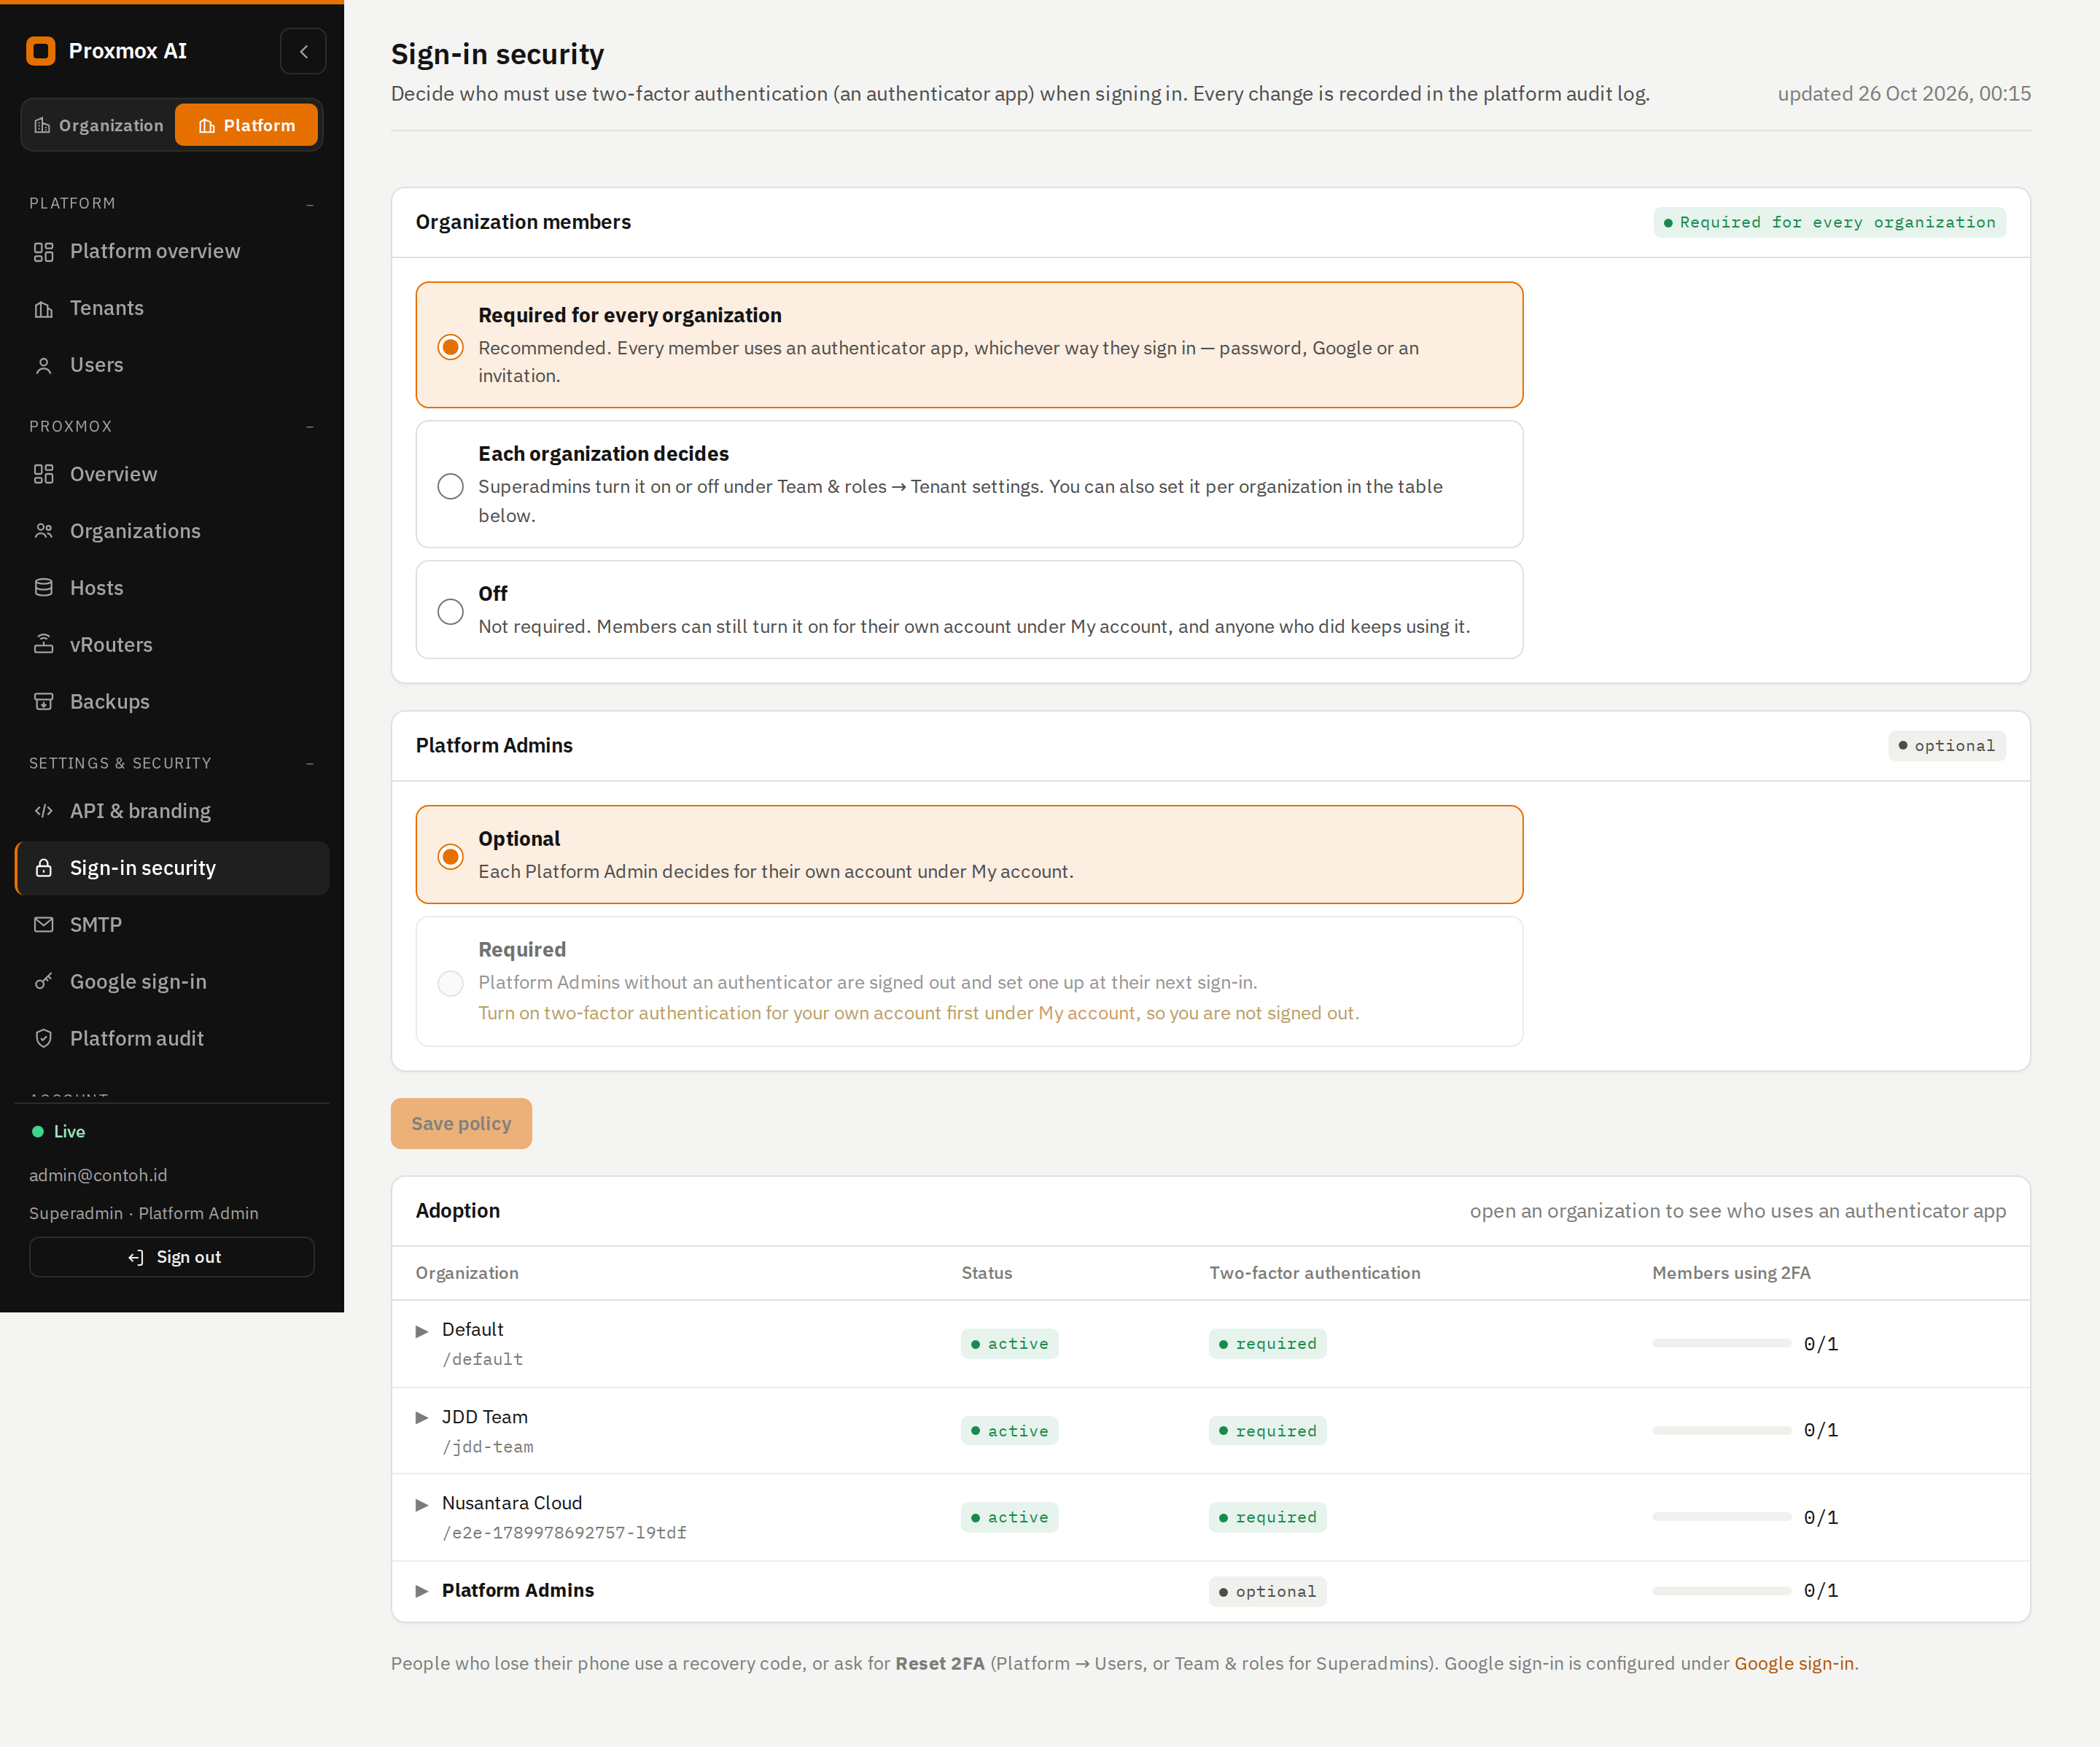Follow the Google sign-in link in footer

(1794, 1664)
